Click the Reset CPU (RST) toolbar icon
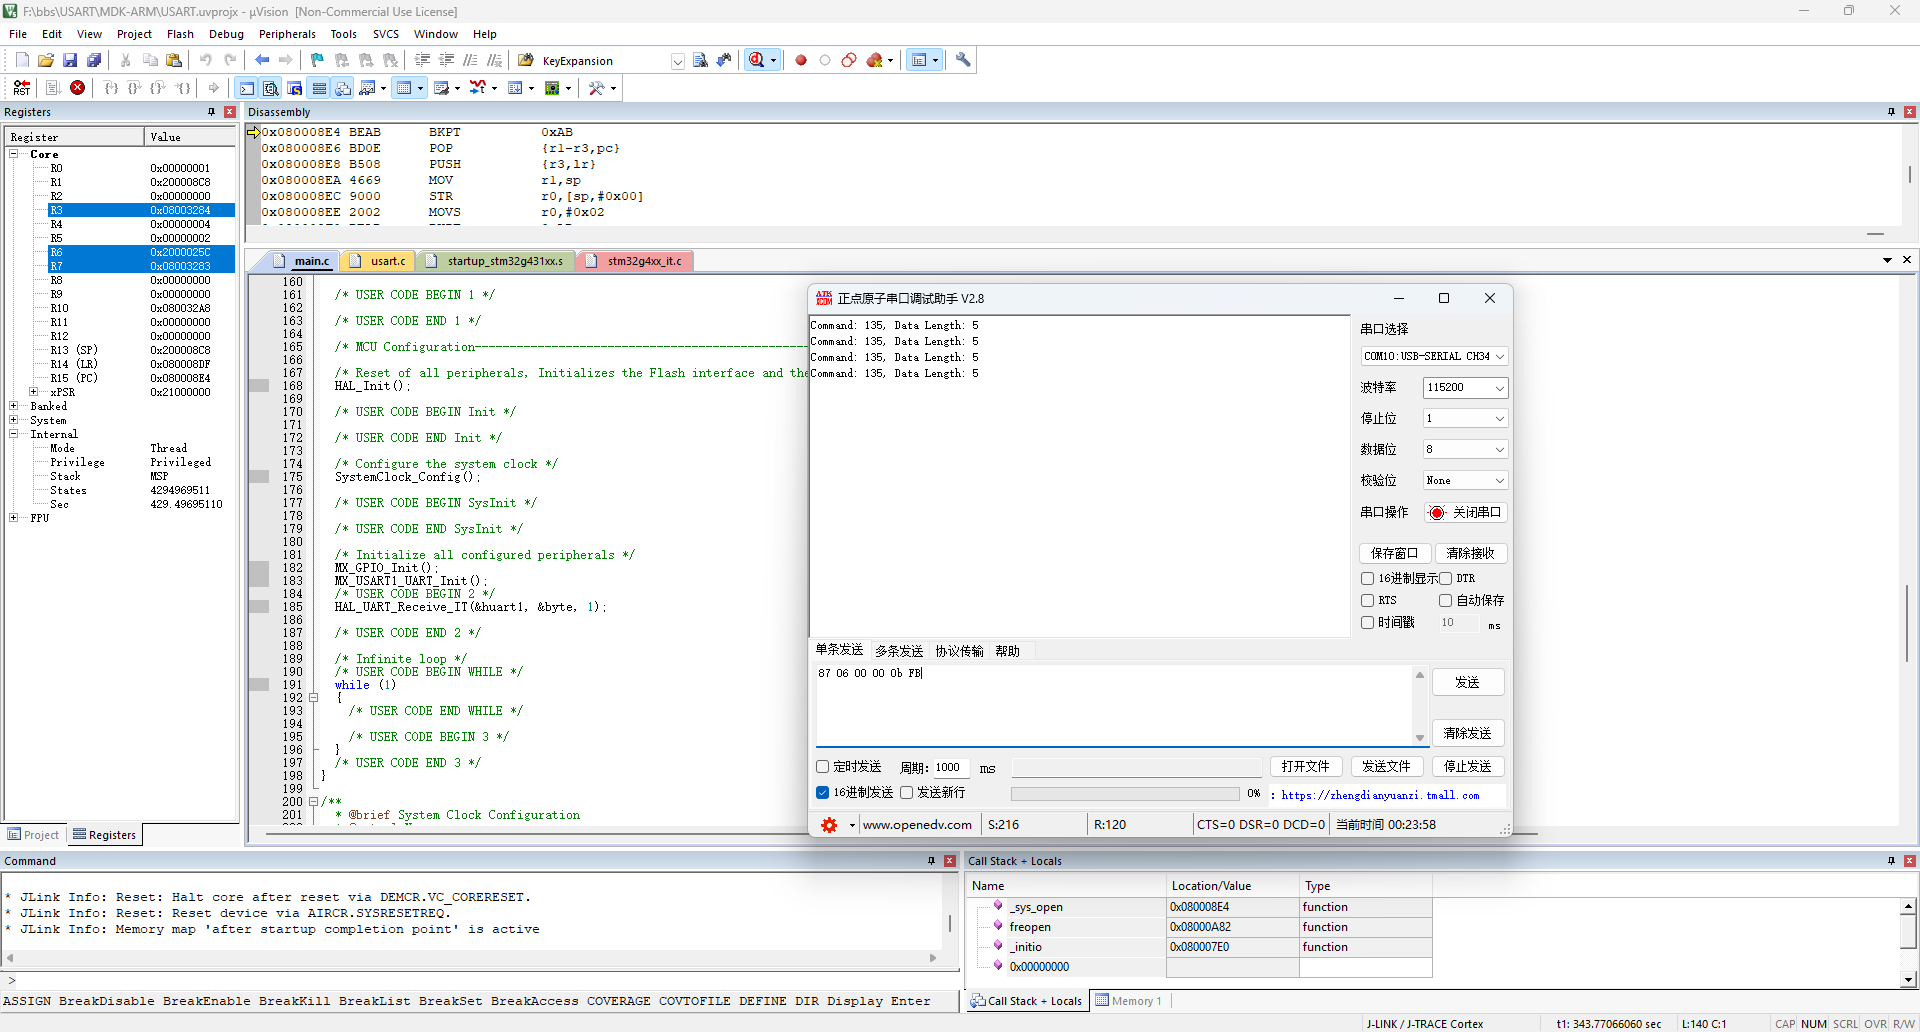 [x=22, y=88]
